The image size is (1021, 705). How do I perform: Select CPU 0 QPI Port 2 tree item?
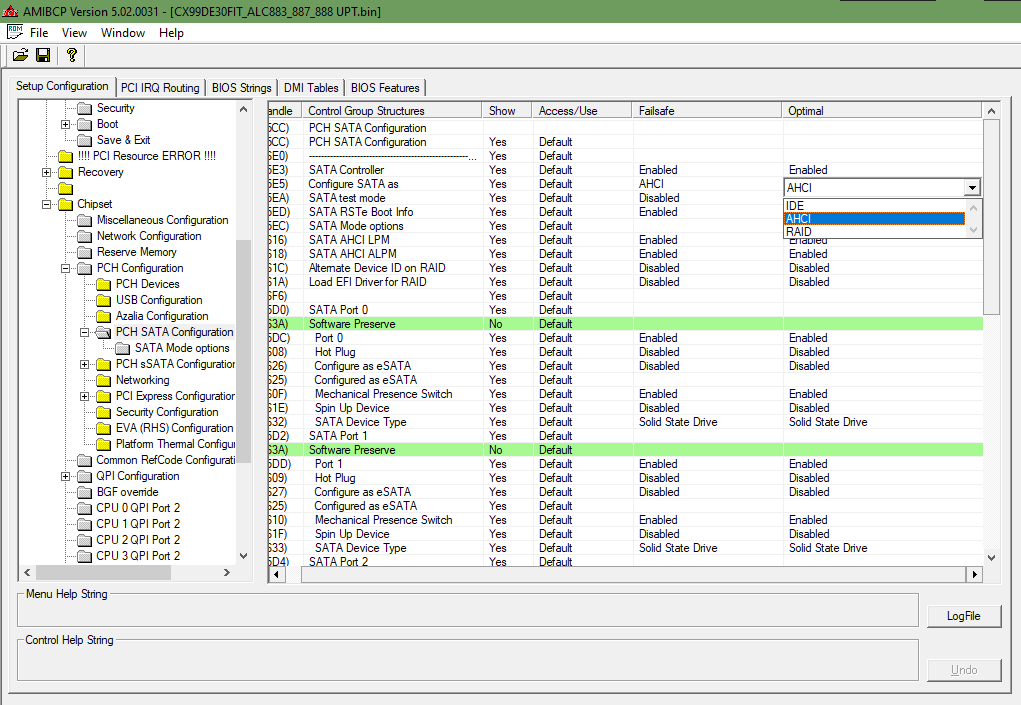138,508
